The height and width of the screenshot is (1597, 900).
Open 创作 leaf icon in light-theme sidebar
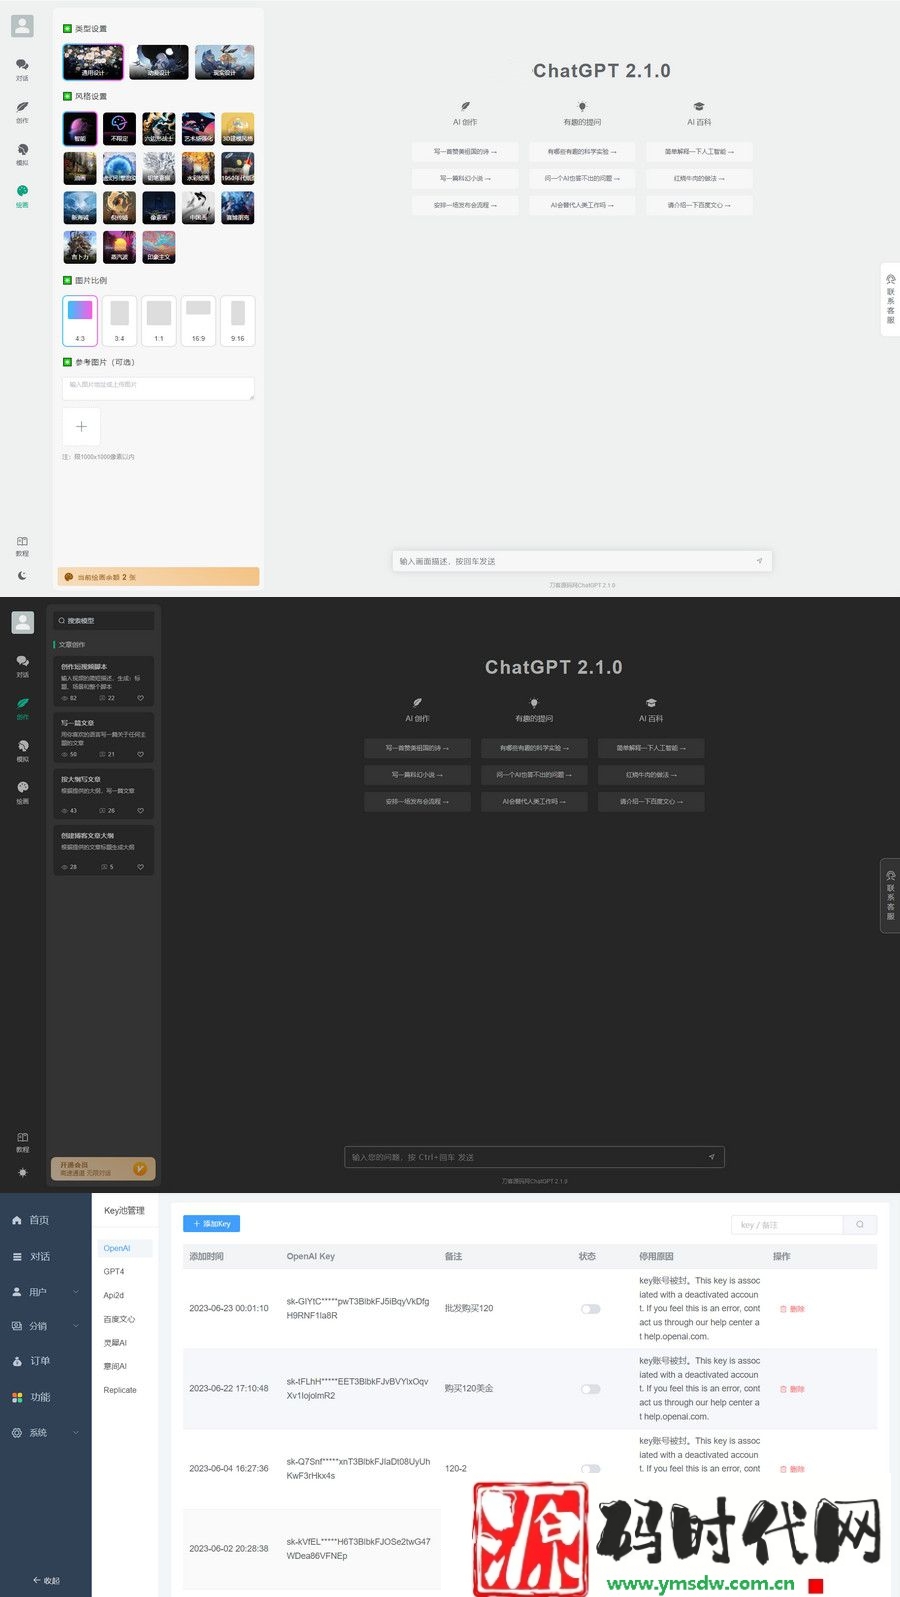tap(22, 111)
